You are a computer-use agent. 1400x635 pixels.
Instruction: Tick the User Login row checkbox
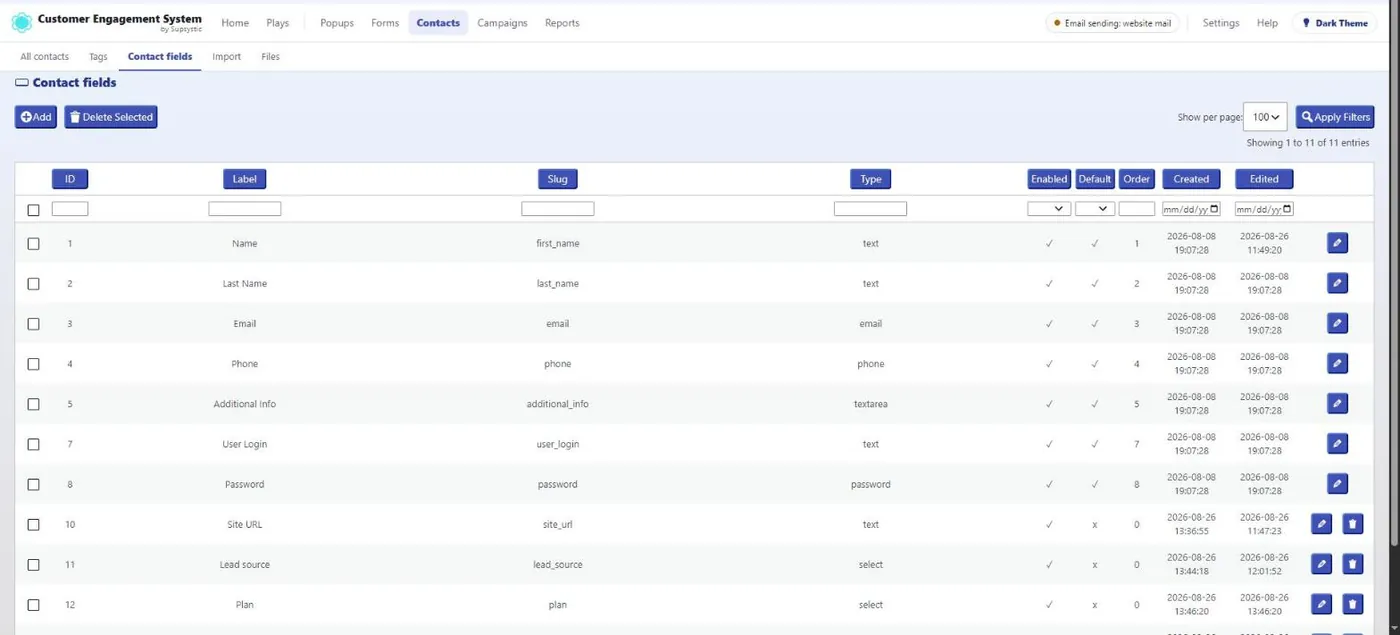click(33, 444)
